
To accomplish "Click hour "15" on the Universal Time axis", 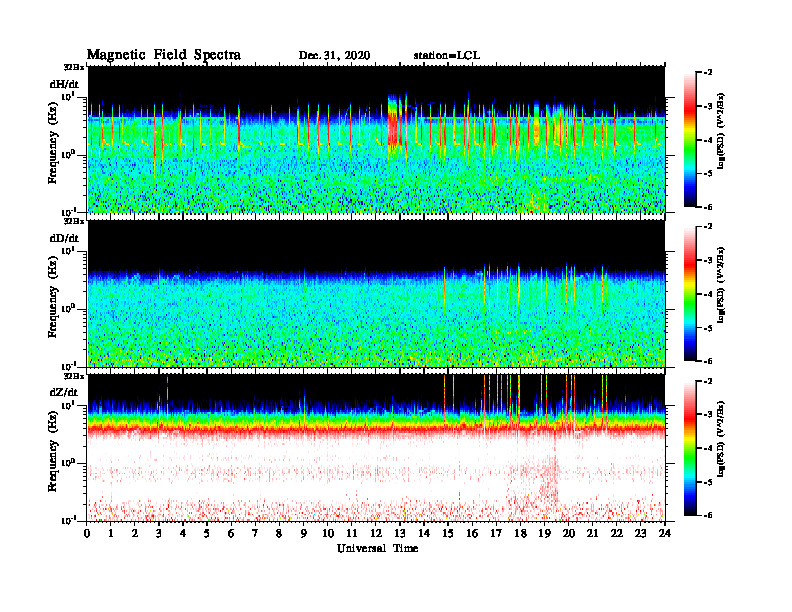I will 448,533.
